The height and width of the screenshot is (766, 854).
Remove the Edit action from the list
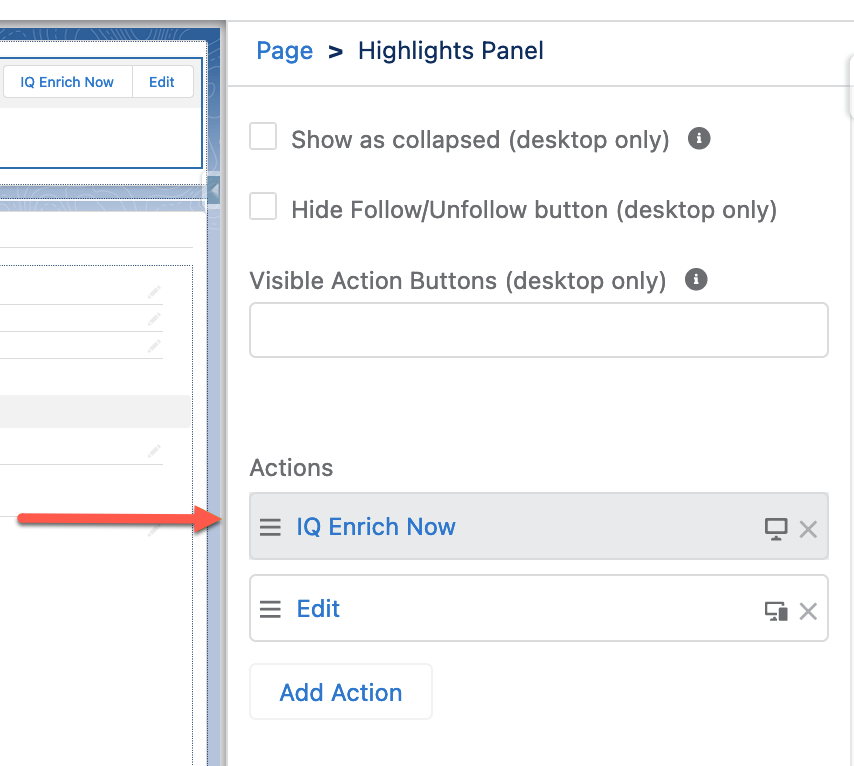click(x=808, y=610)
